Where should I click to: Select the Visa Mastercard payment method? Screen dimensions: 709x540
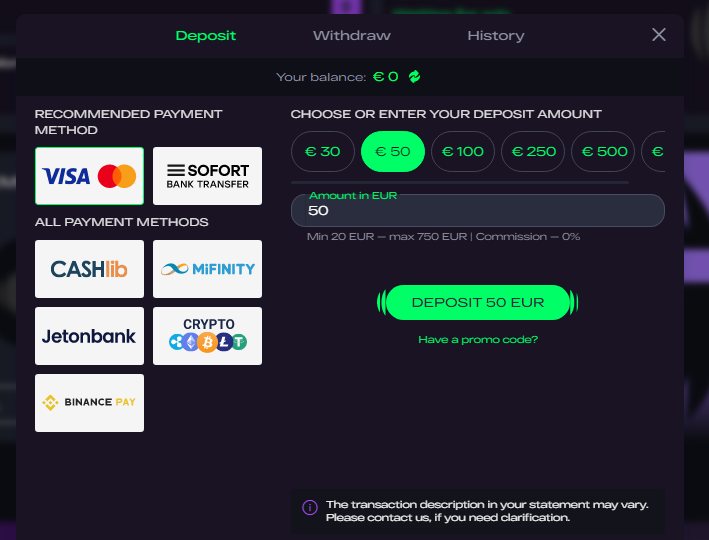click(x=89, y=177)
